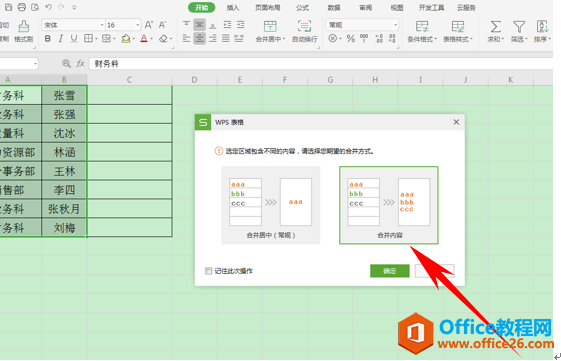Viewport: 561px width, 361px height.
Task: Click the green 确定 button in dialog
Action: click(x=390, y=271)
